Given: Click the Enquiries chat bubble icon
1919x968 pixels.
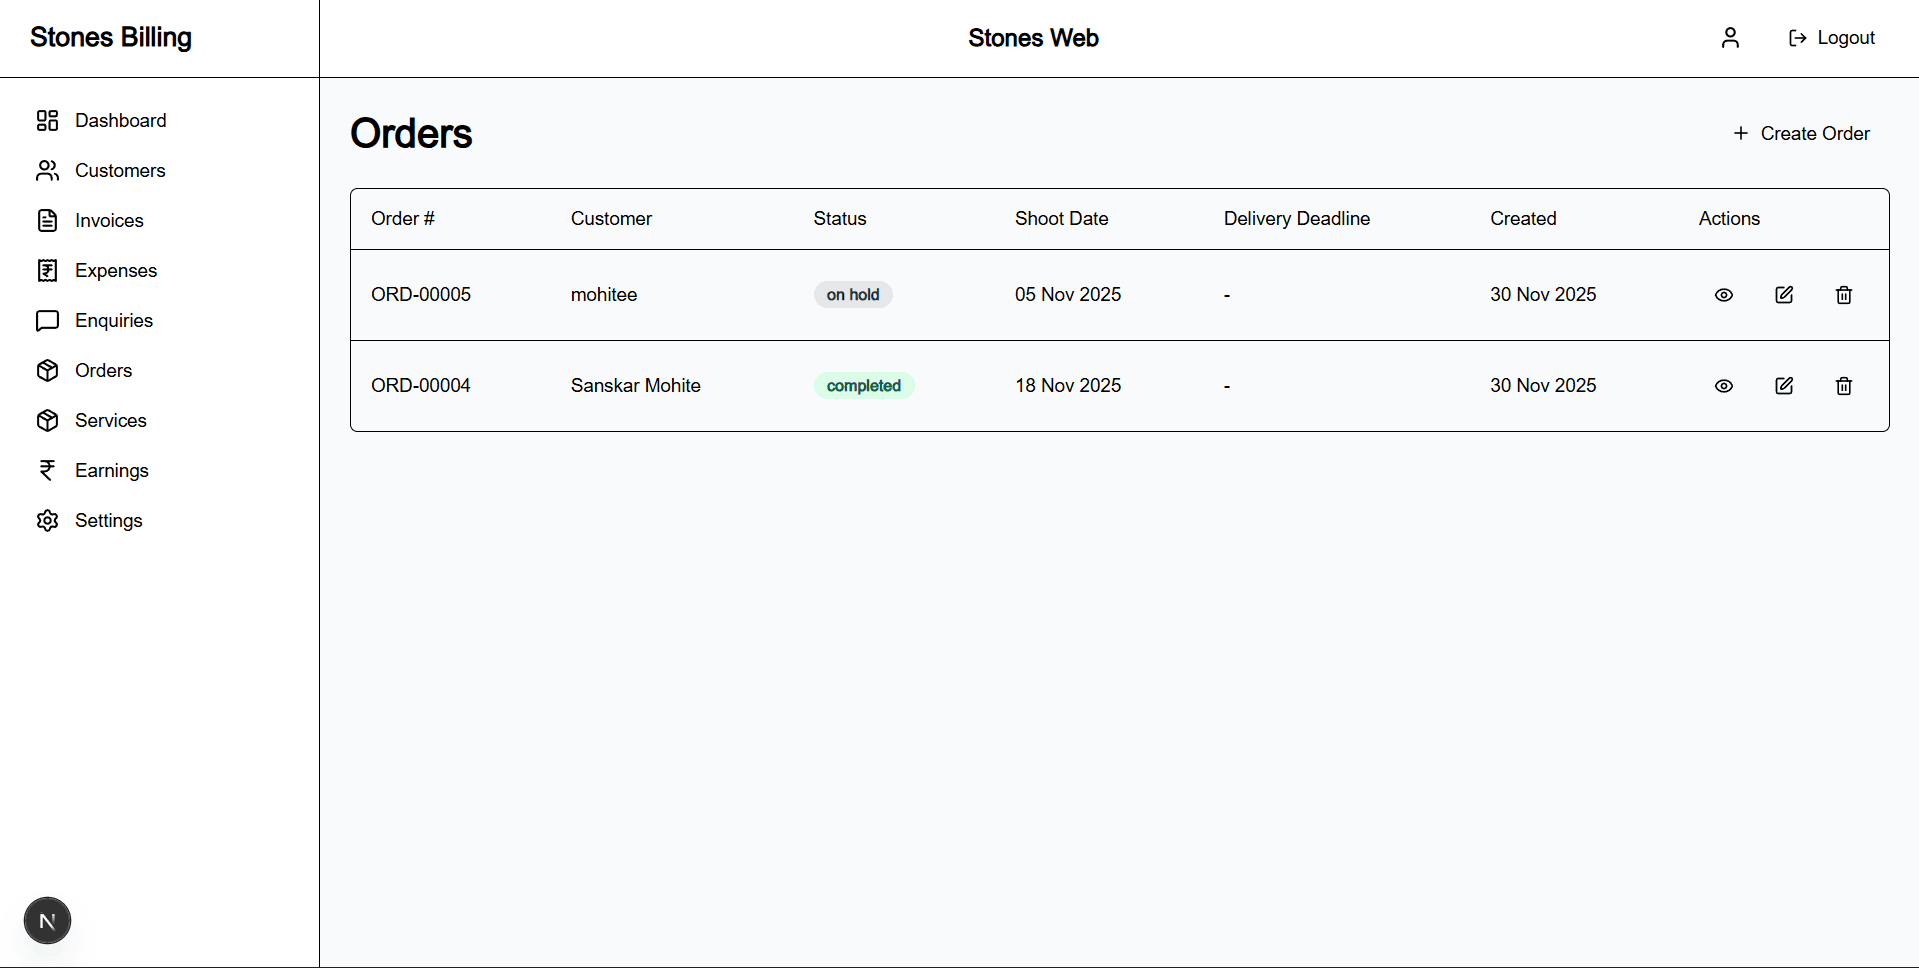Looking at the screenshot, I should tap(47, 320).
